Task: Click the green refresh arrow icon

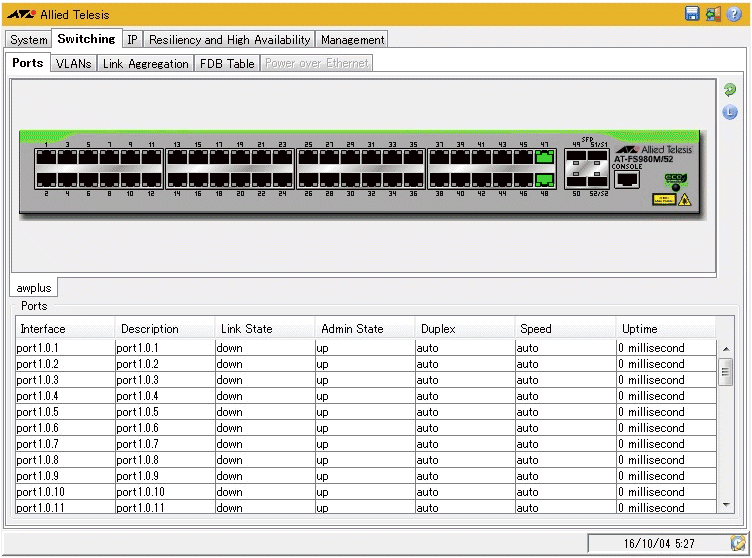Action: [x=730, y=90]
